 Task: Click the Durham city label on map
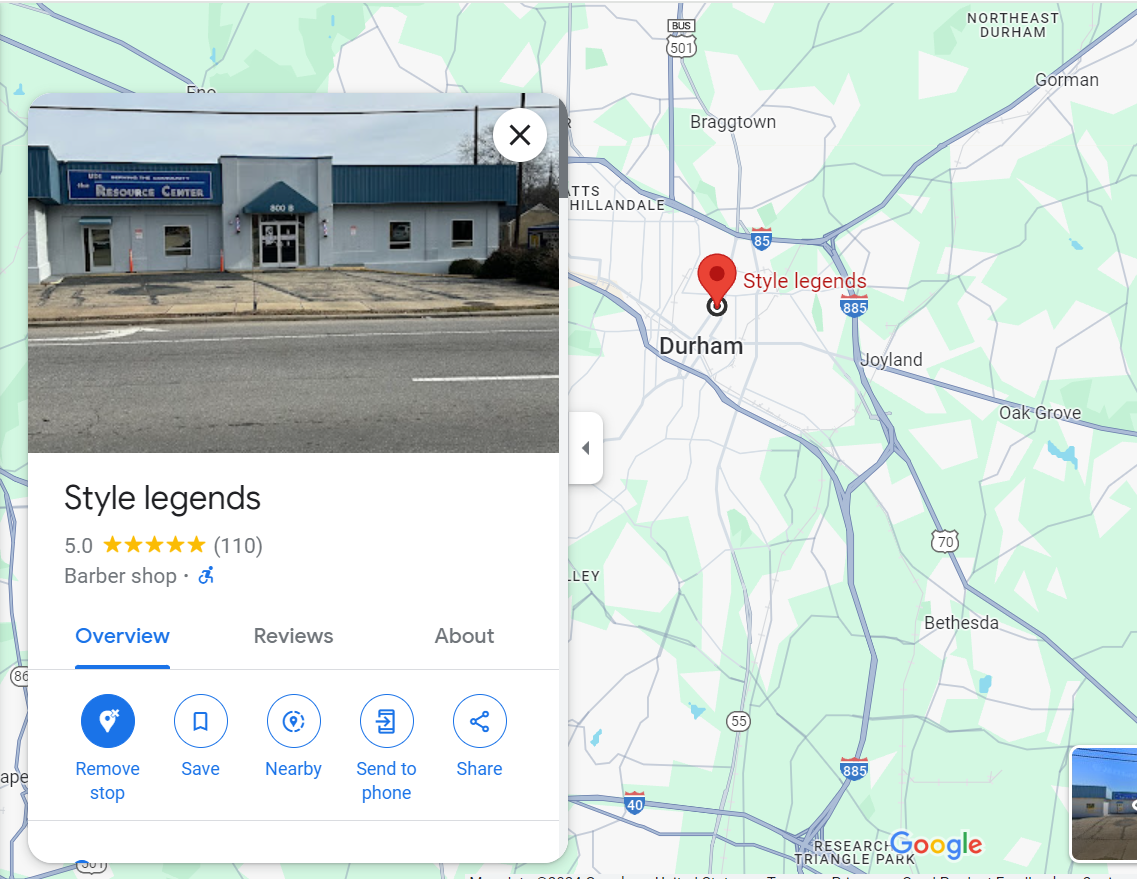tap(700, 346)
